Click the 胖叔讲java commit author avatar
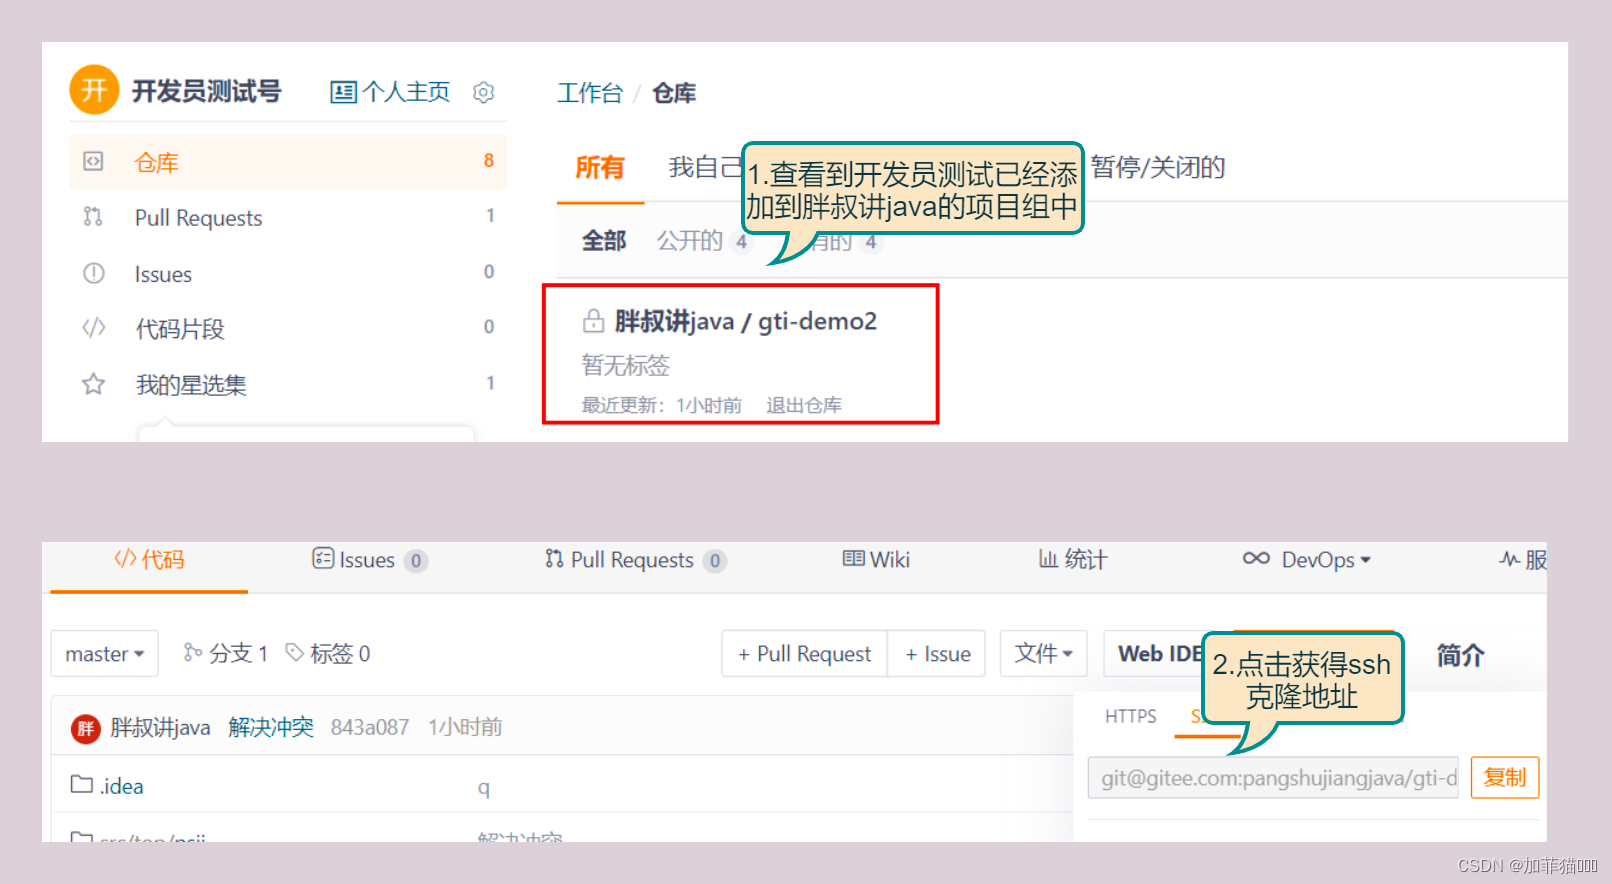This screenshot has height=884, width=1612. [86, 728]
